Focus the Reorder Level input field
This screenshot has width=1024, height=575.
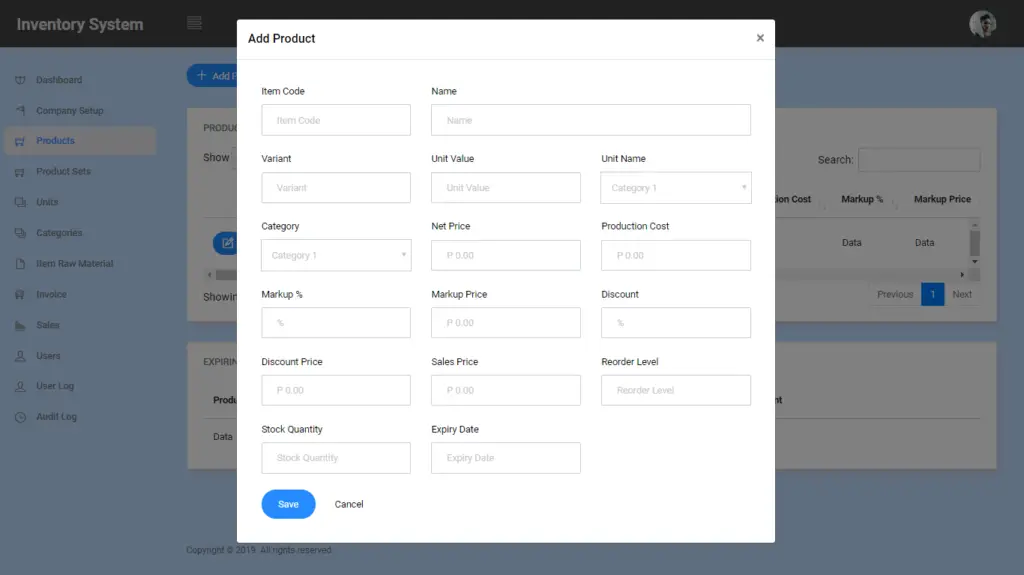tap(676, 390)
